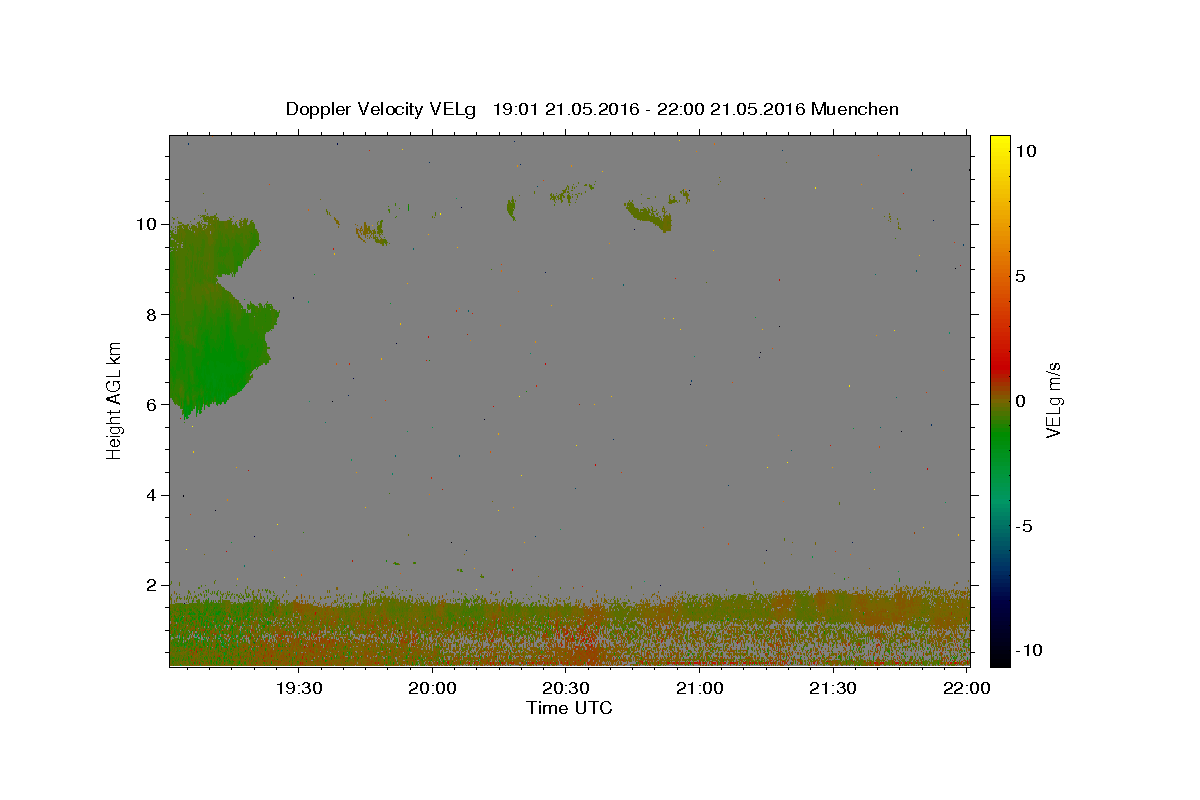Click the 19:30 time tick label

pos(299,688)
